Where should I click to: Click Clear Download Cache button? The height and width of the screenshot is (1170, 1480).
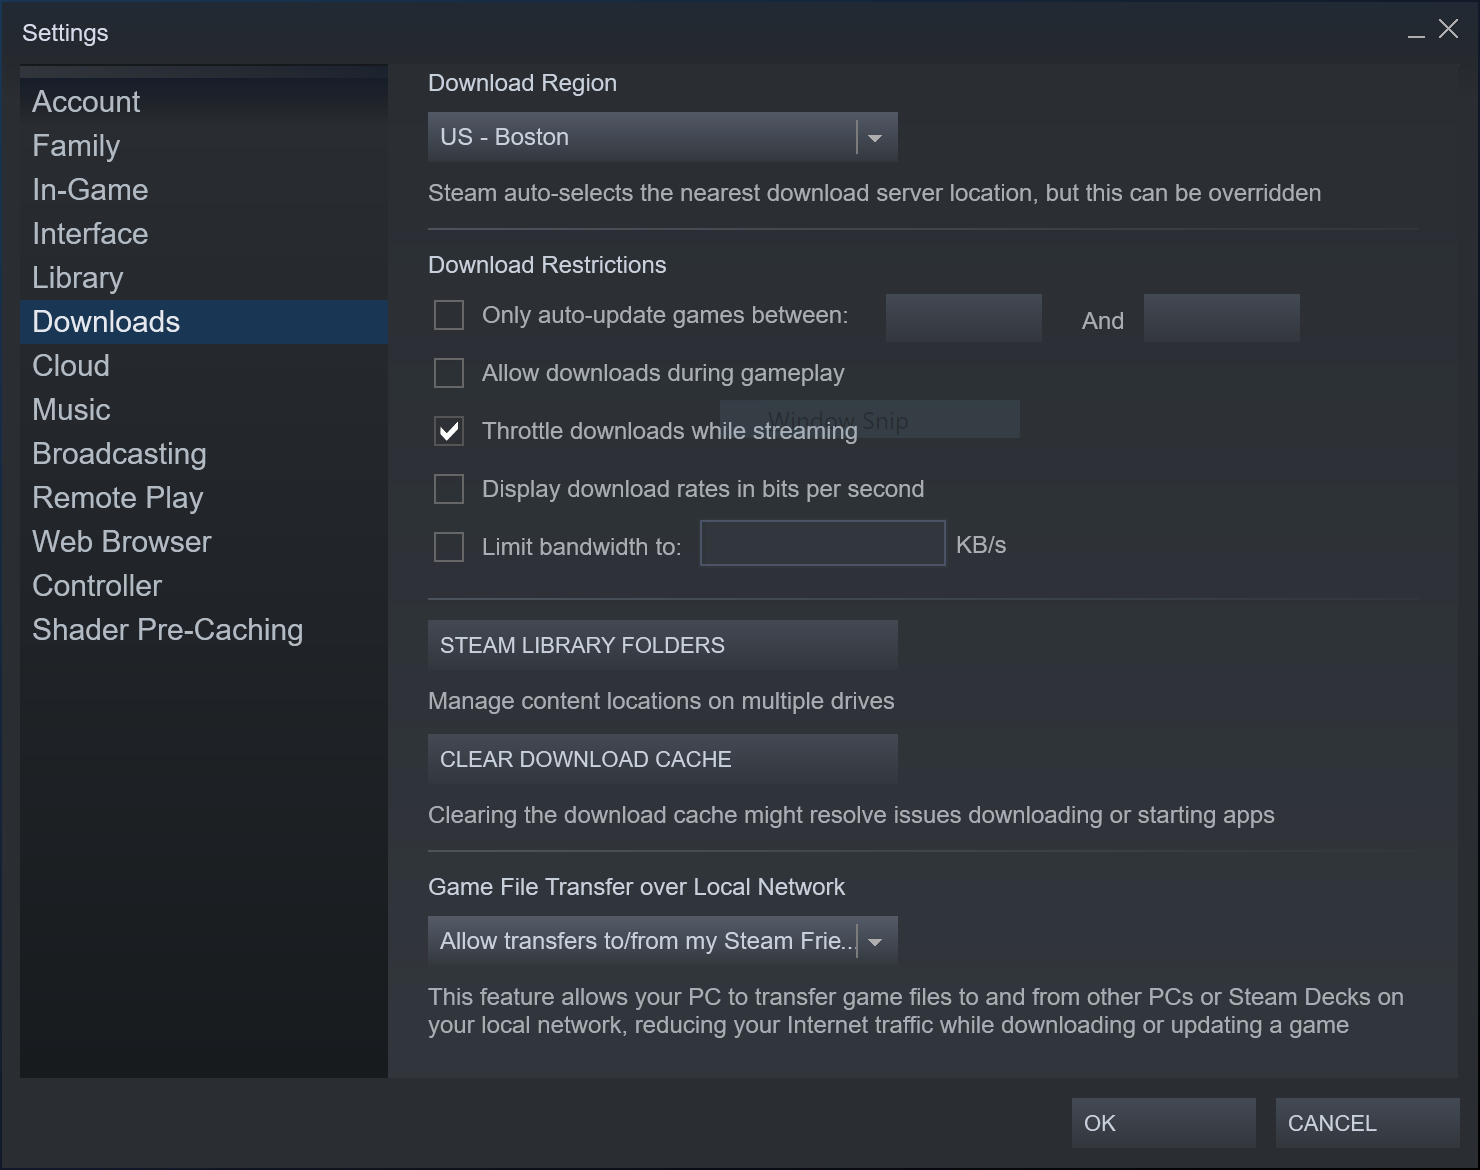click(x=662, y=759)
